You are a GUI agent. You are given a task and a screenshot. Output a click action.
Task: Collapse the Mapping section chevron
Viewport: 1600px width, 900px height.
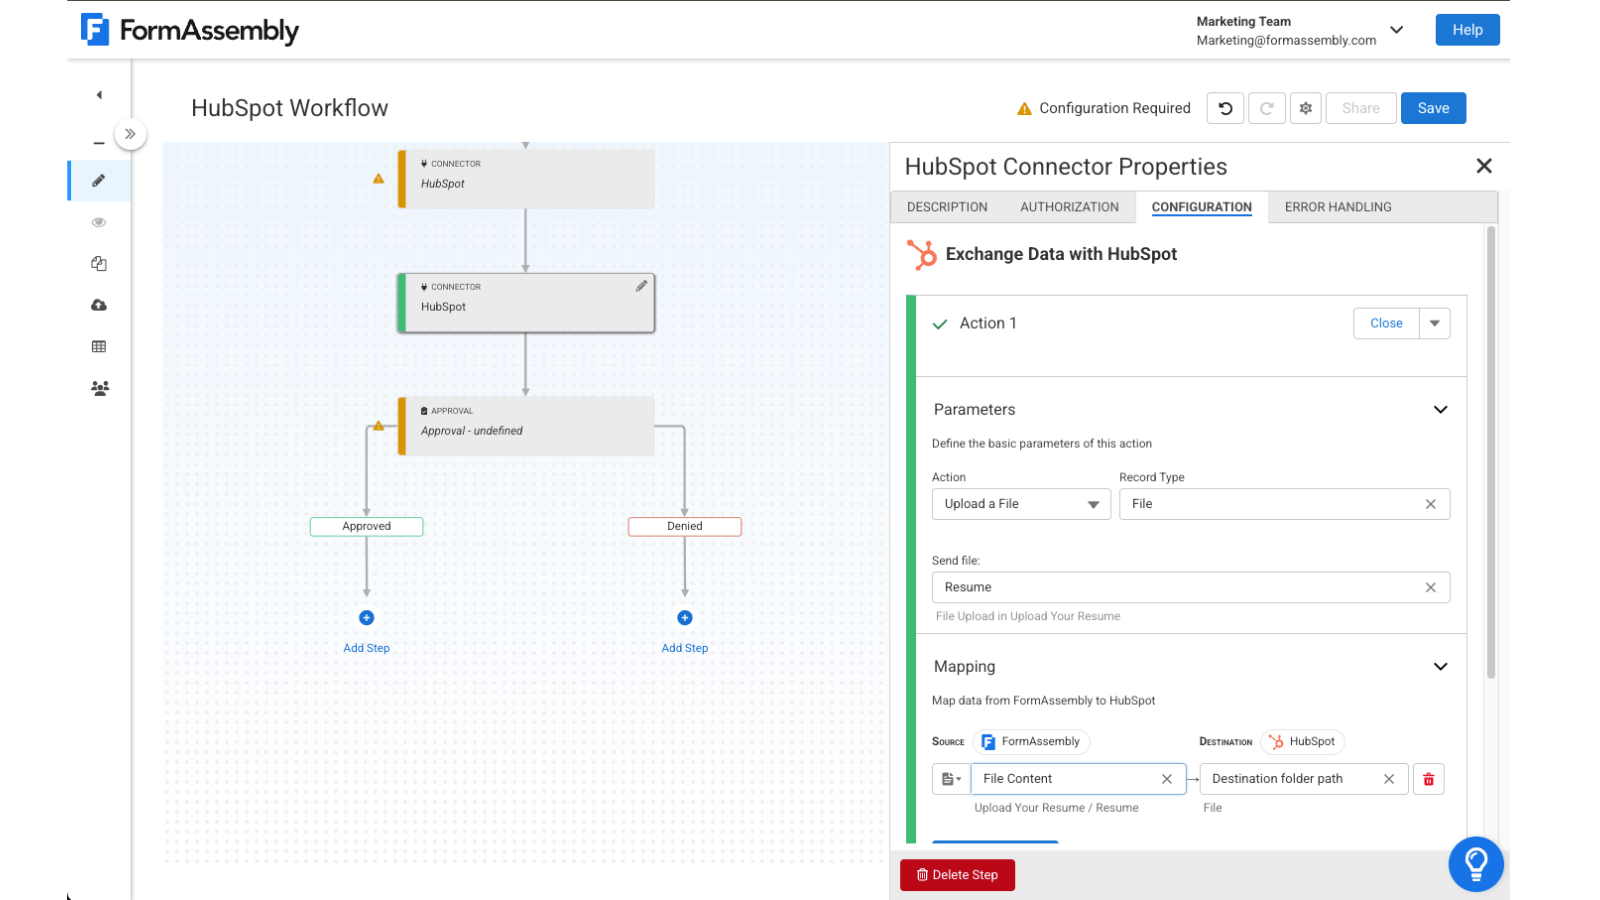1441,666
